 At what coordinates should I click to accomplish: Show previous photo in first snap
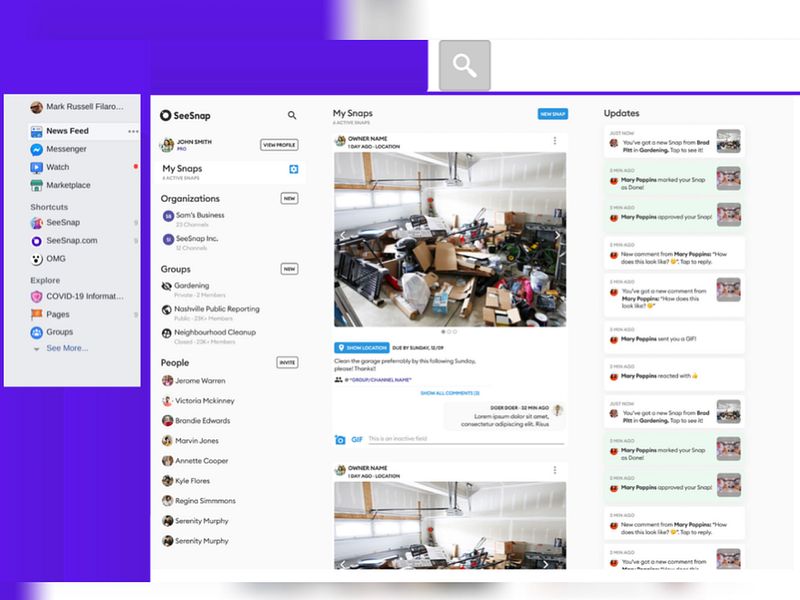pyautogui.click(x=343, y=235)
